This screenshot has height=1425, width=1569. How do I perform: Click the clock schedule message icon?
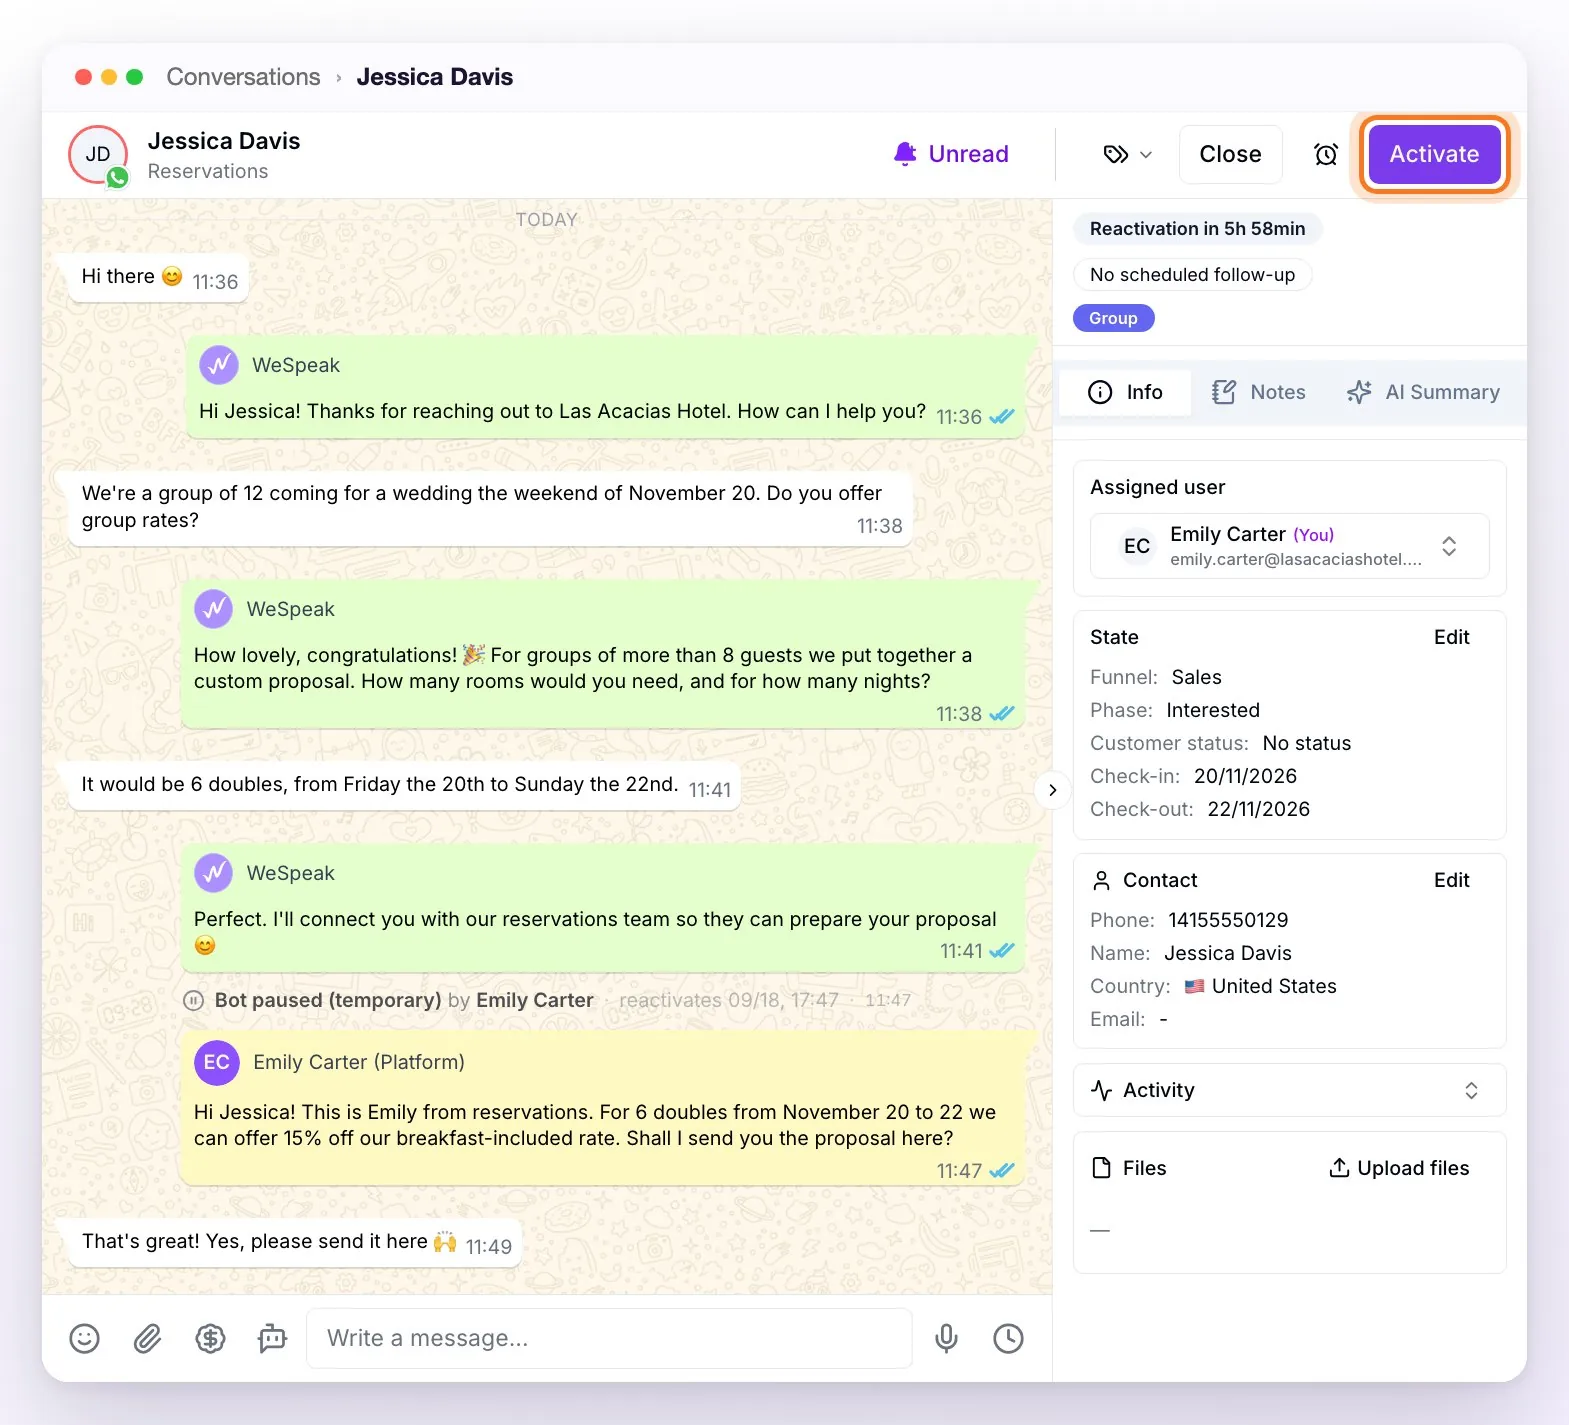1008,1338
